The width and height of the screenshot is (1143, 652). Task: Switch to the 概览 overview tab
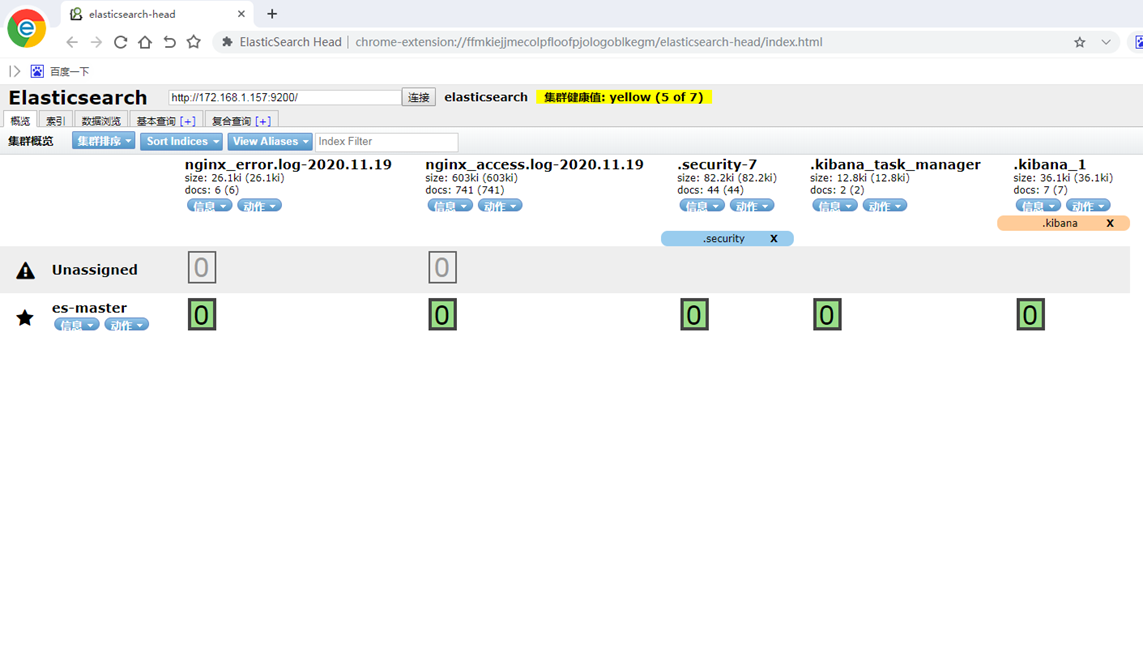tap(20, 121)
